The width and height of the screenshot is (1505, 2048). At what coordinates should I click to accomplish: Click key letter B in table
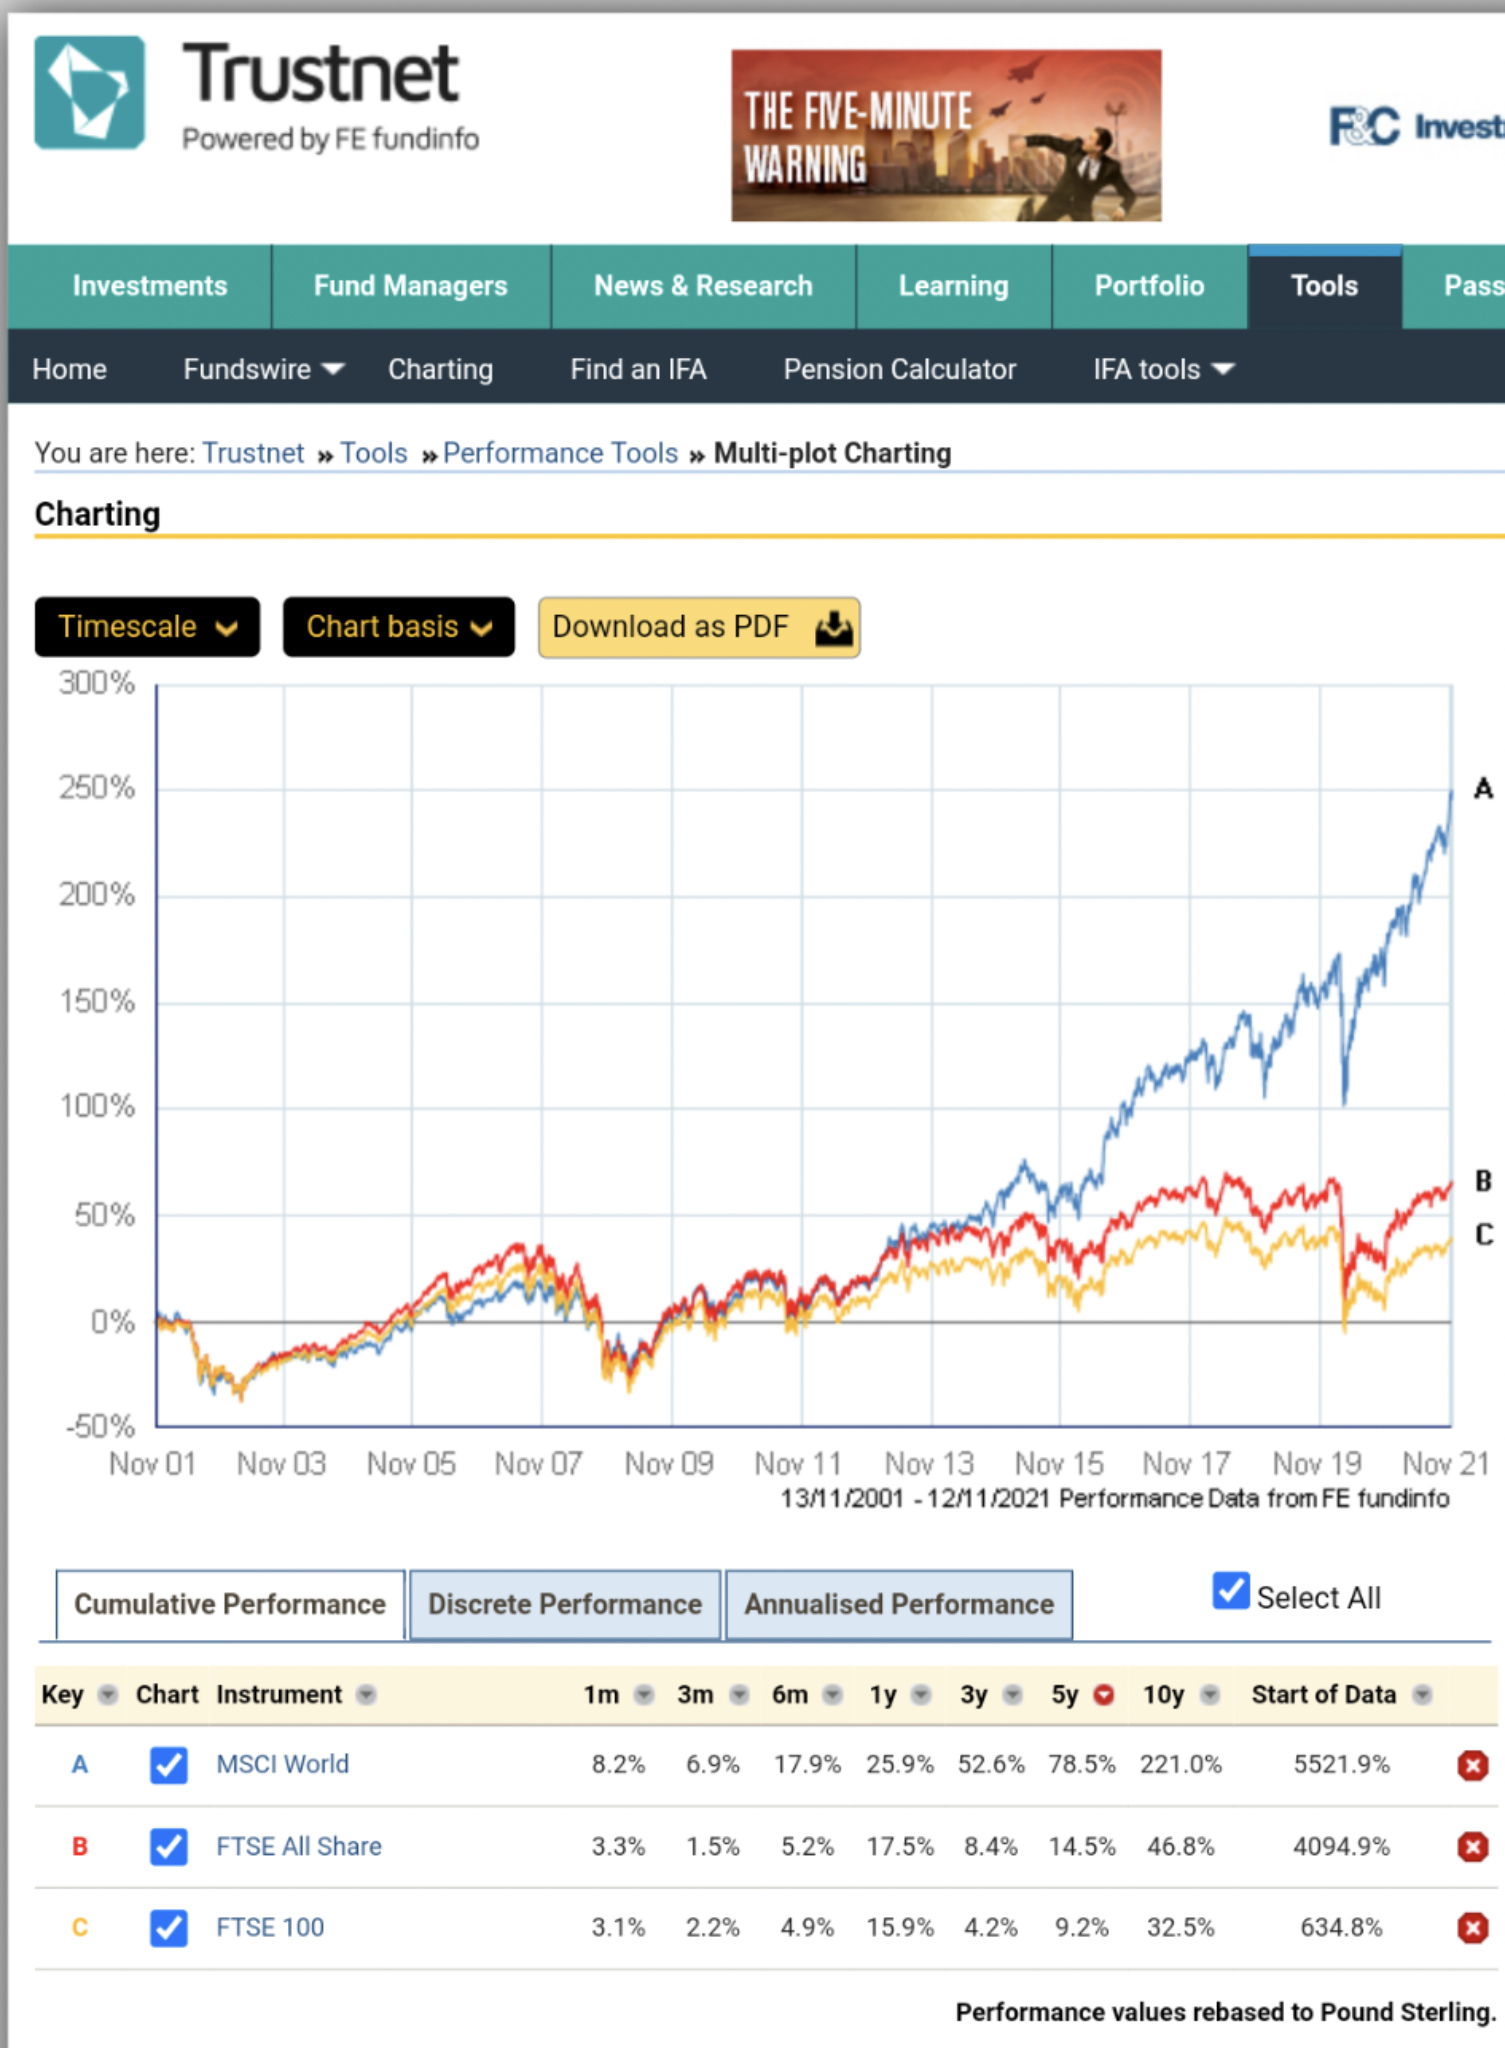tap(80, 1846)
